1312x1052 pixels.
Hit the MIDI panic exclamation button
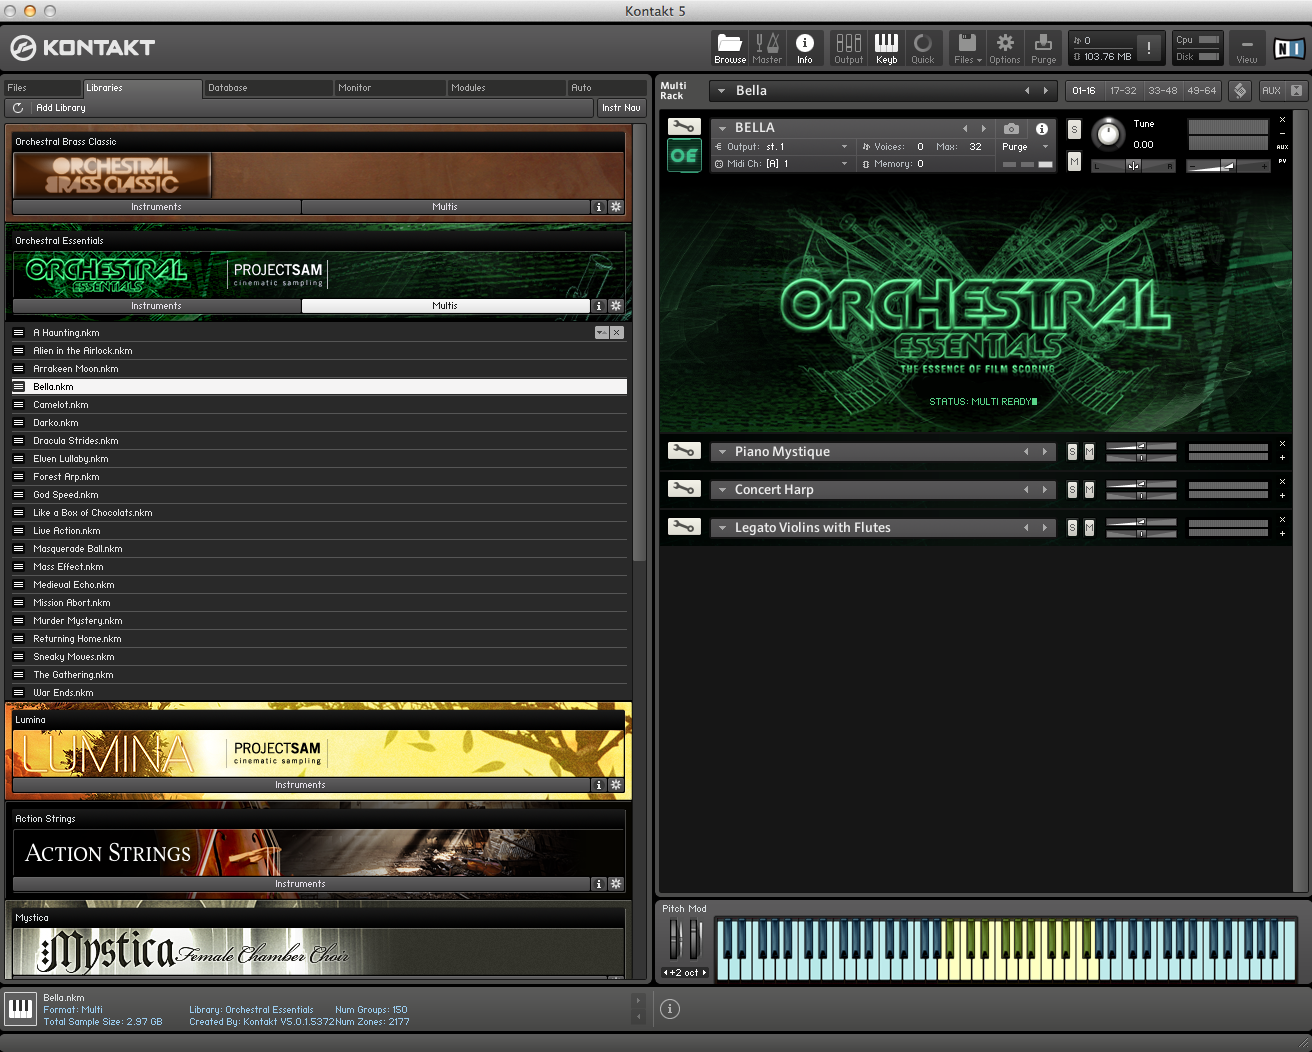[1149, 48]
